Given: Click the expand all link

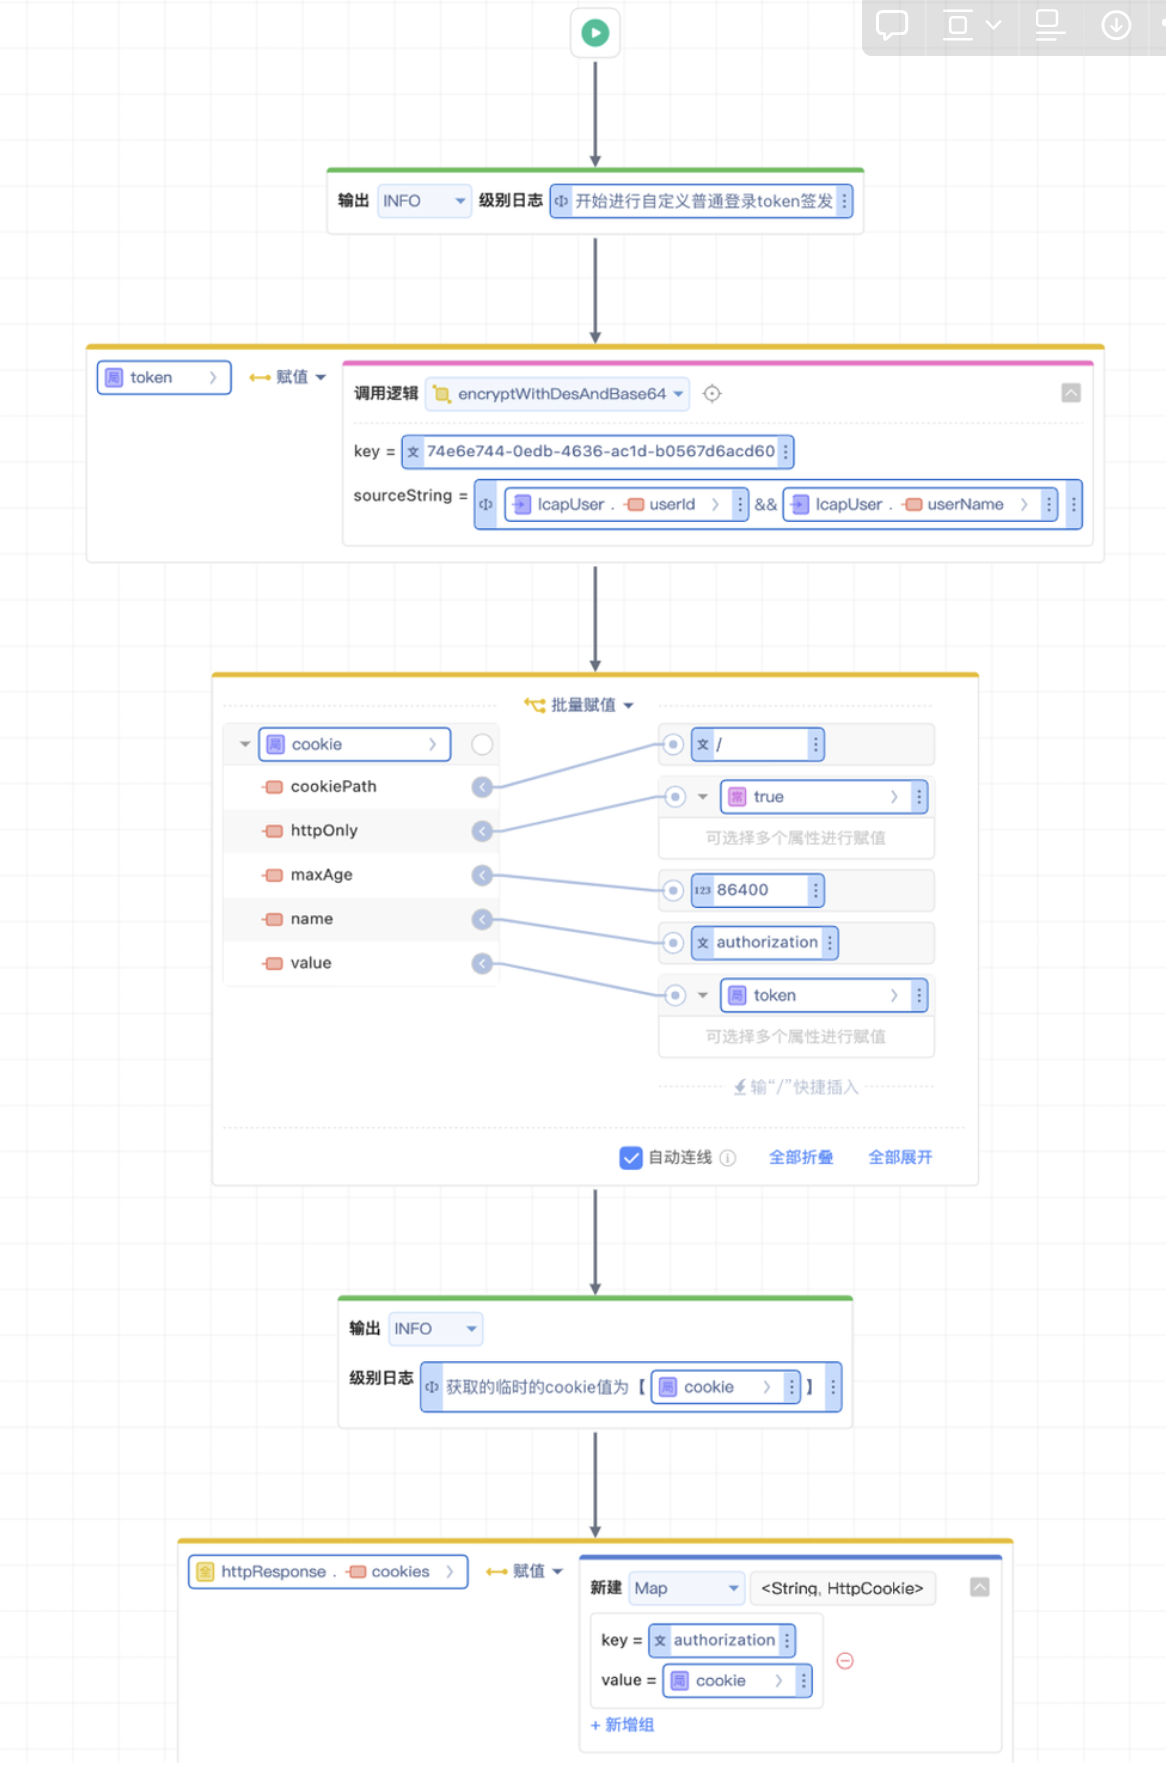Looking at the screenshot, I should [900, 1157].
